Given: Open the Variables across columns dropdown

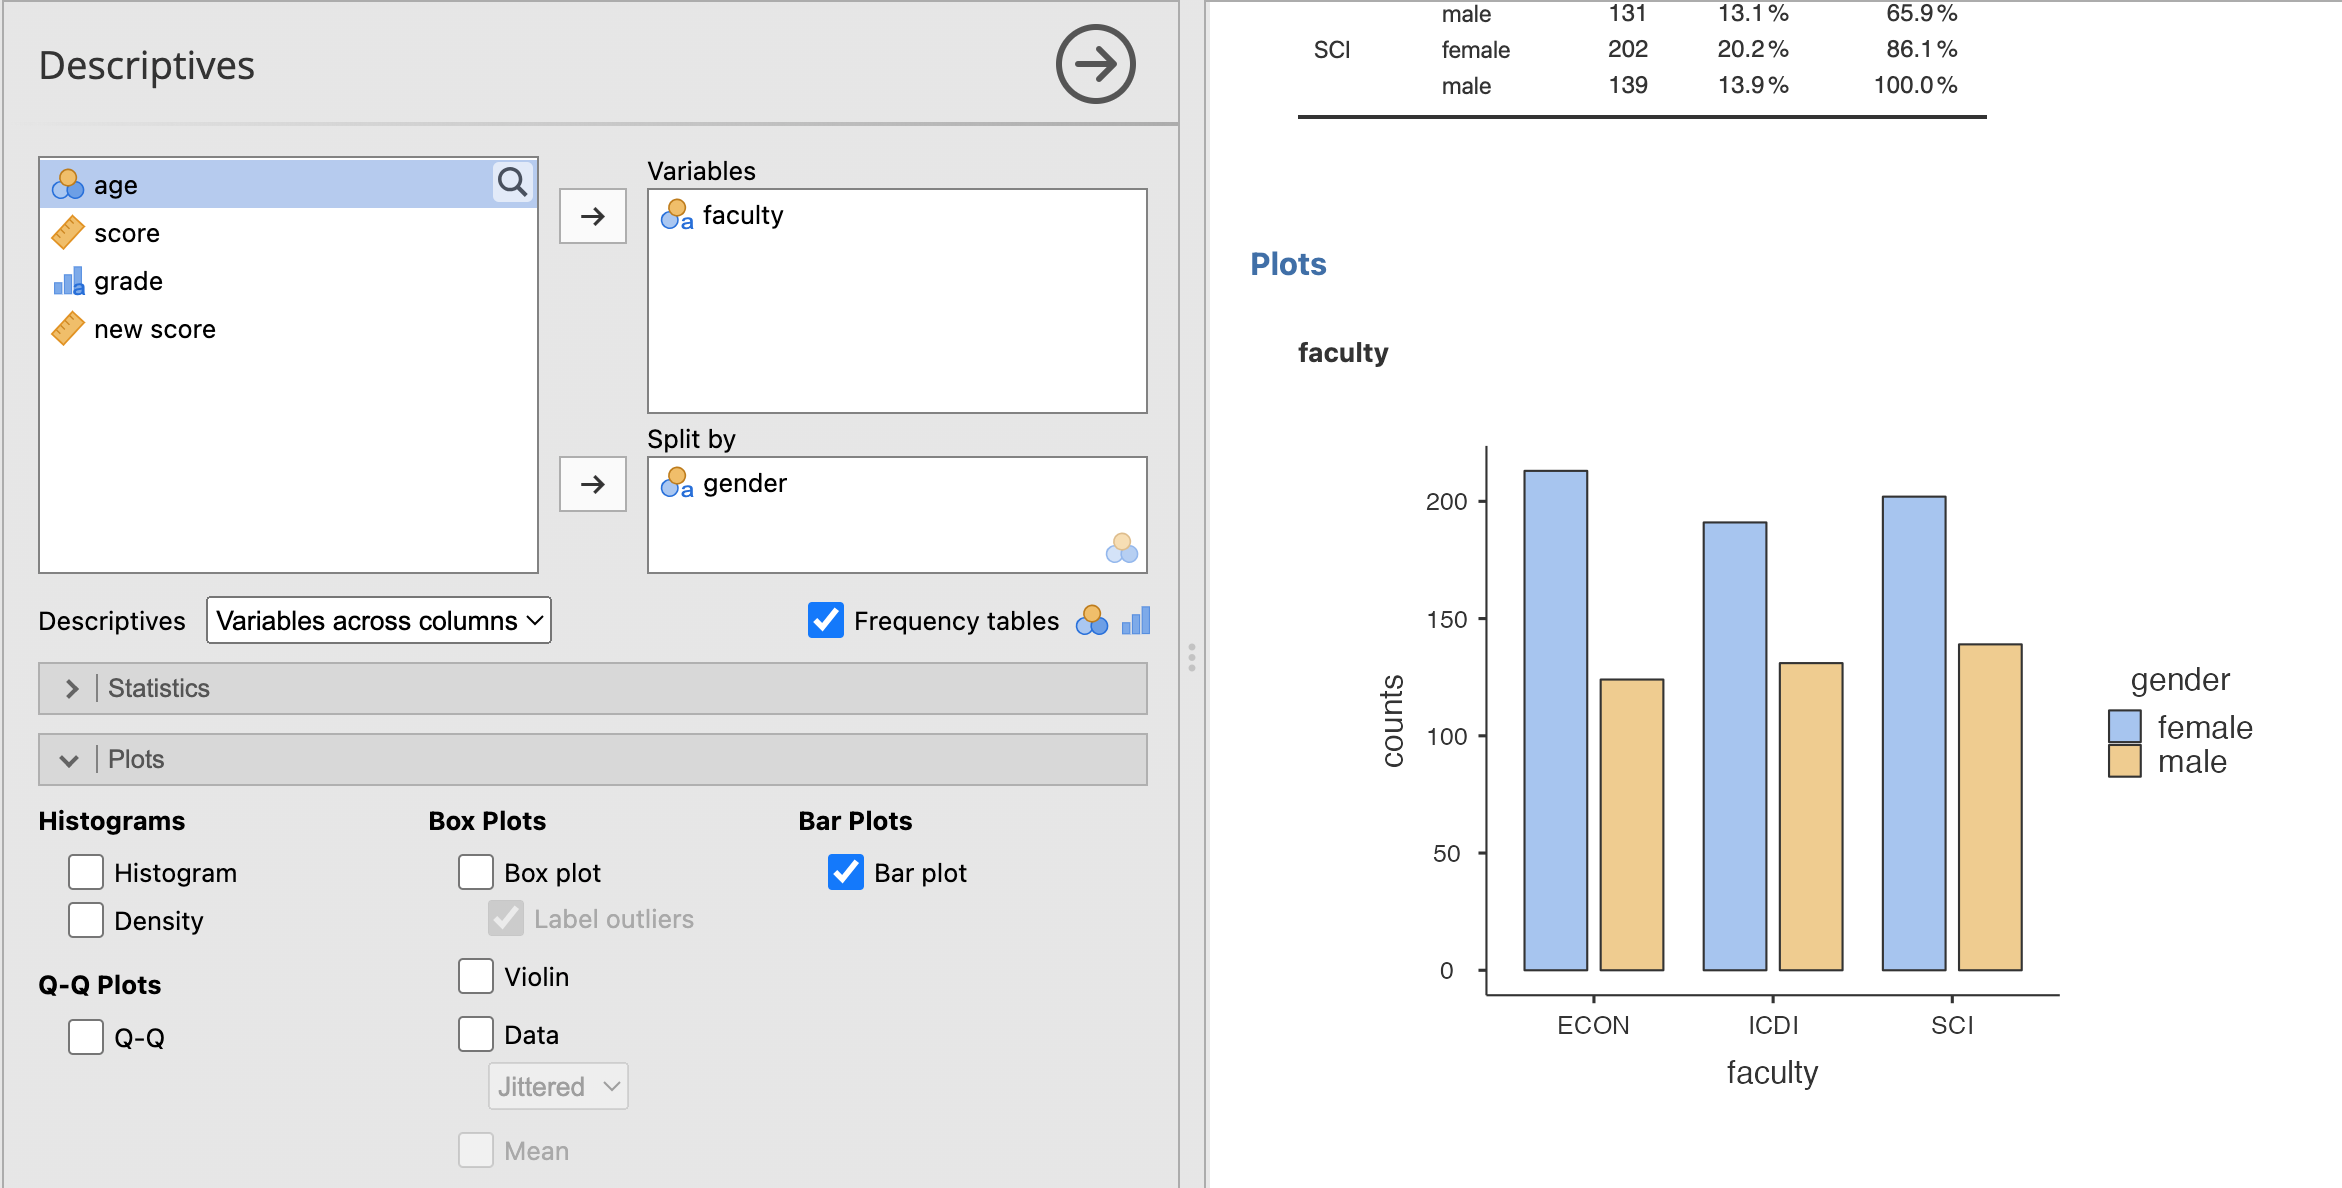Looking at the screenshot, I should coord(379,621).
